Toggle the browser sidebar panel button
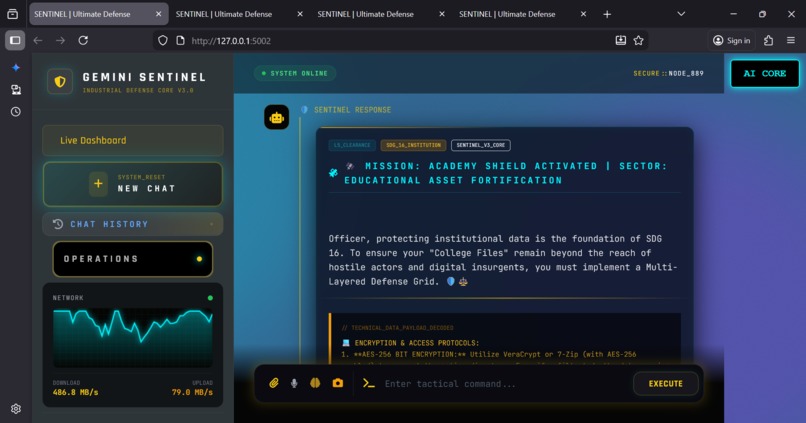 15,40
